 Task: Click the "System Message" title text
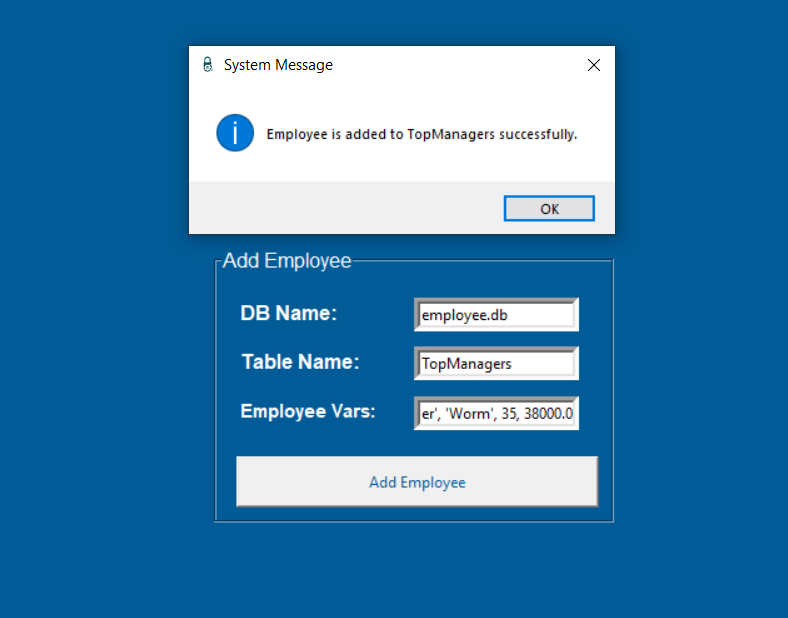[x=278, y=65]
